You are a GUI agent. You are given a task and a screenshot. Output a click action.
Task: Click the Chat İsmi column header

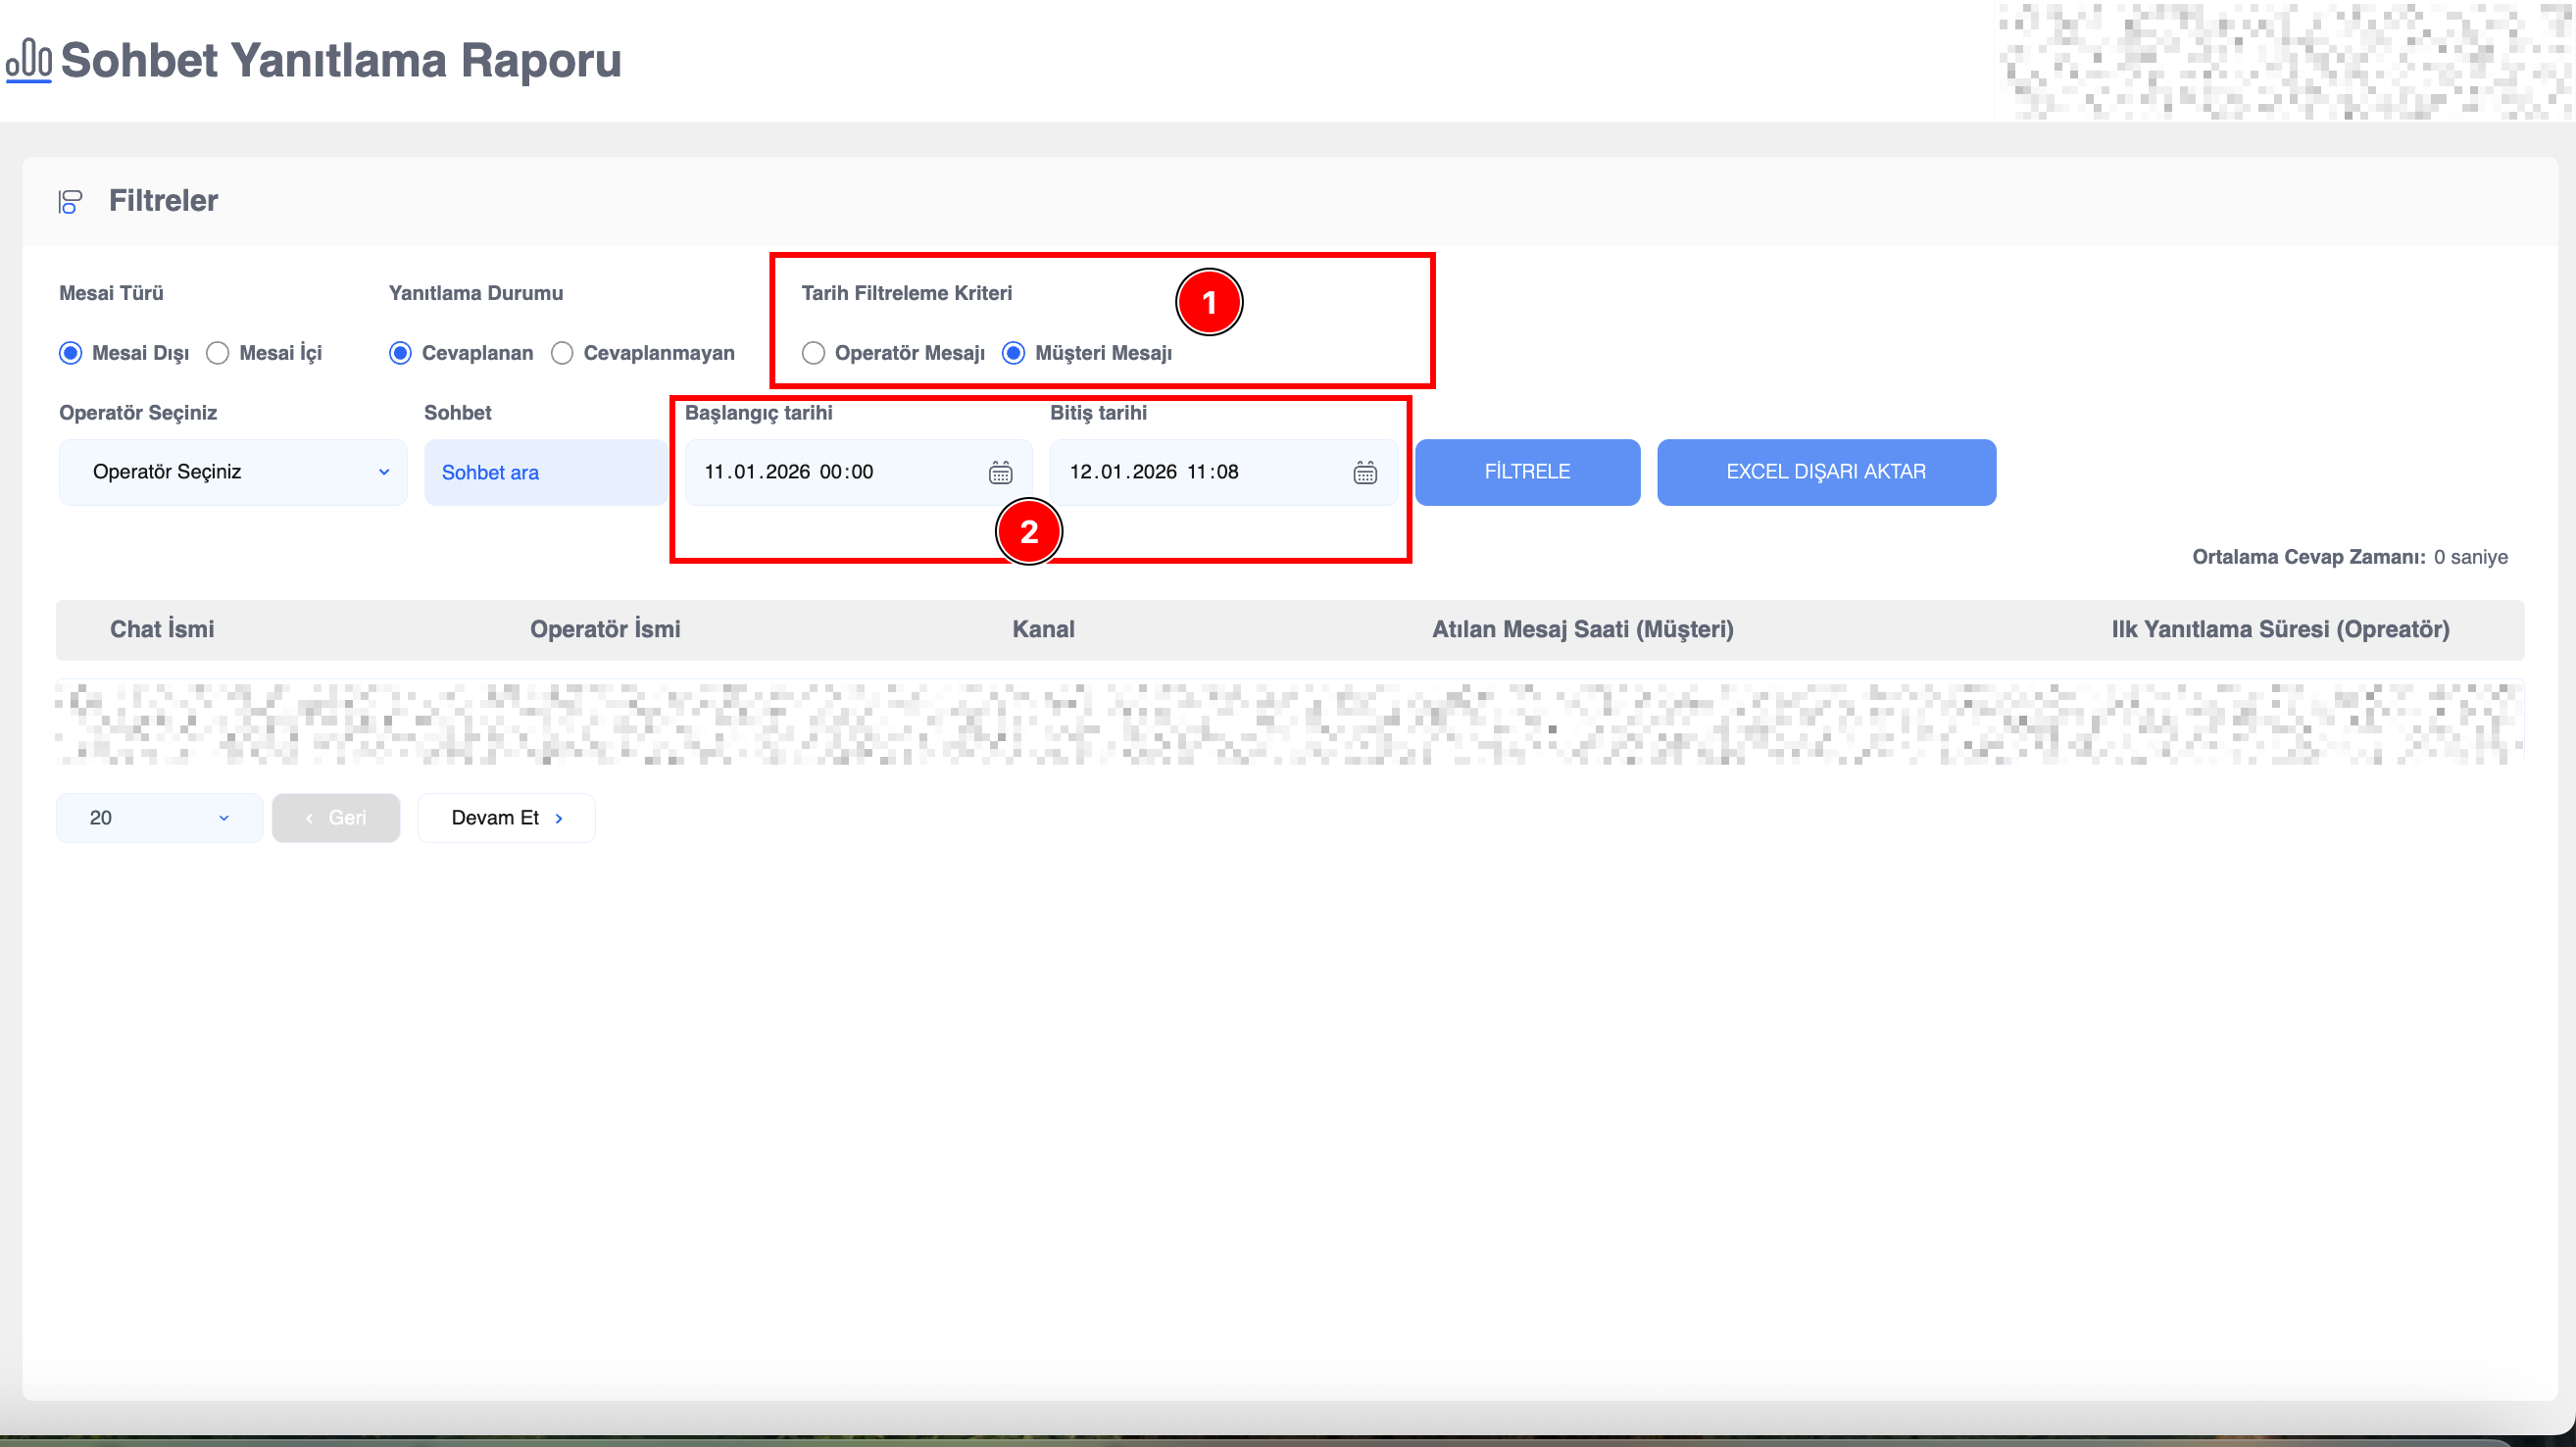point(162,629)
